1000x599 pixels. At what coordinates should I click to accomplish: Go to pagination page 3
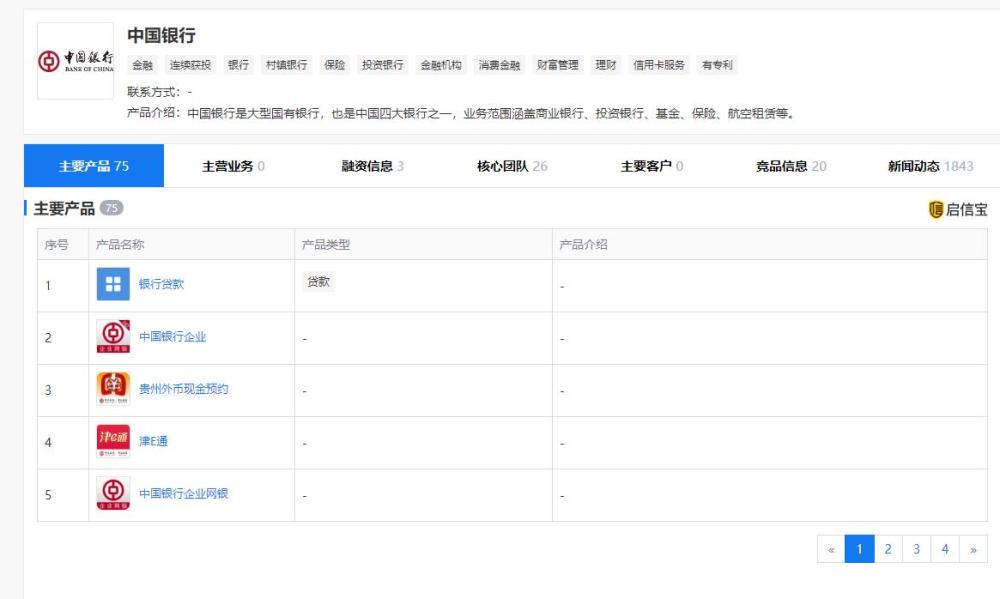click(x=916, y=549)
